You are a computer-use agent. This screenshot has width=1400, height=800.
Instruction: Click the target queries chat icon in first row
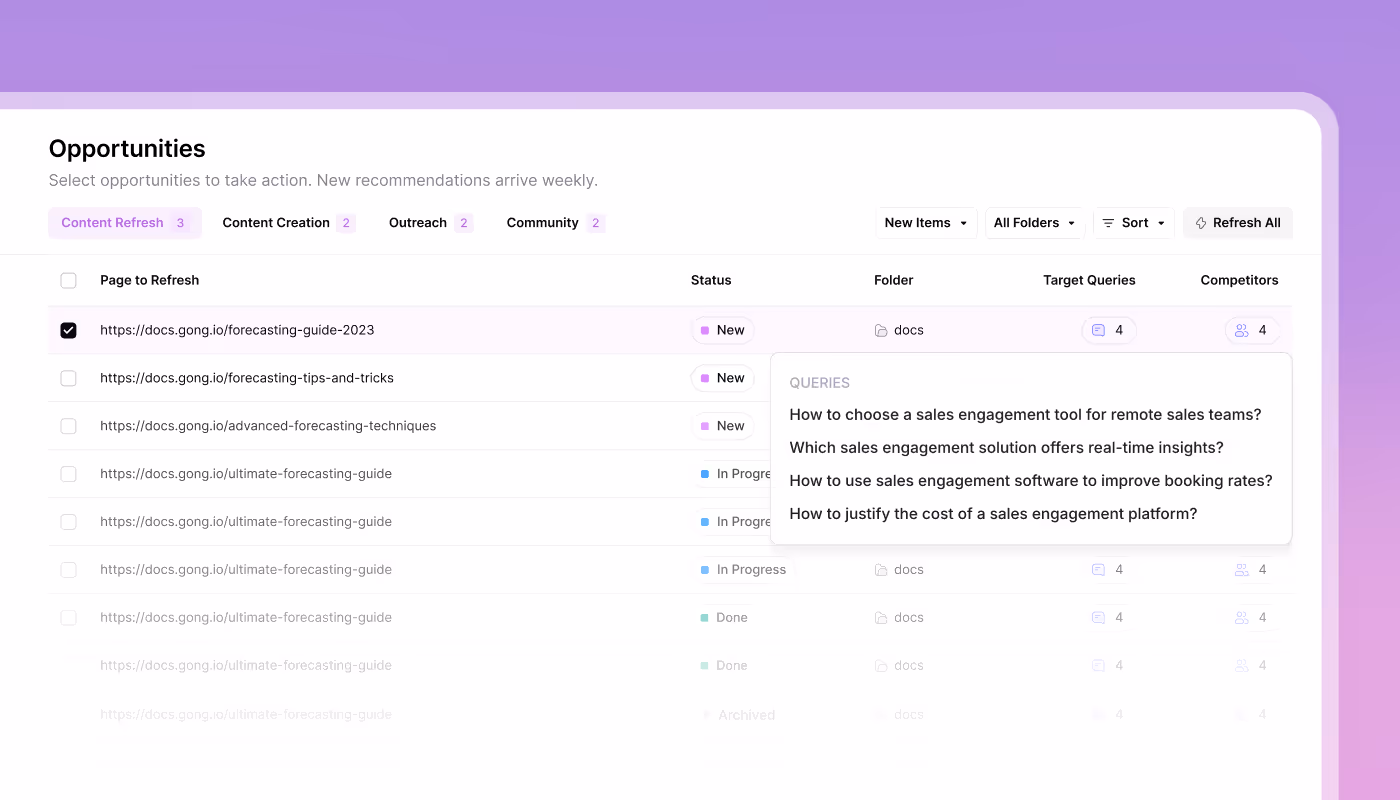[x=1098, y=330]
